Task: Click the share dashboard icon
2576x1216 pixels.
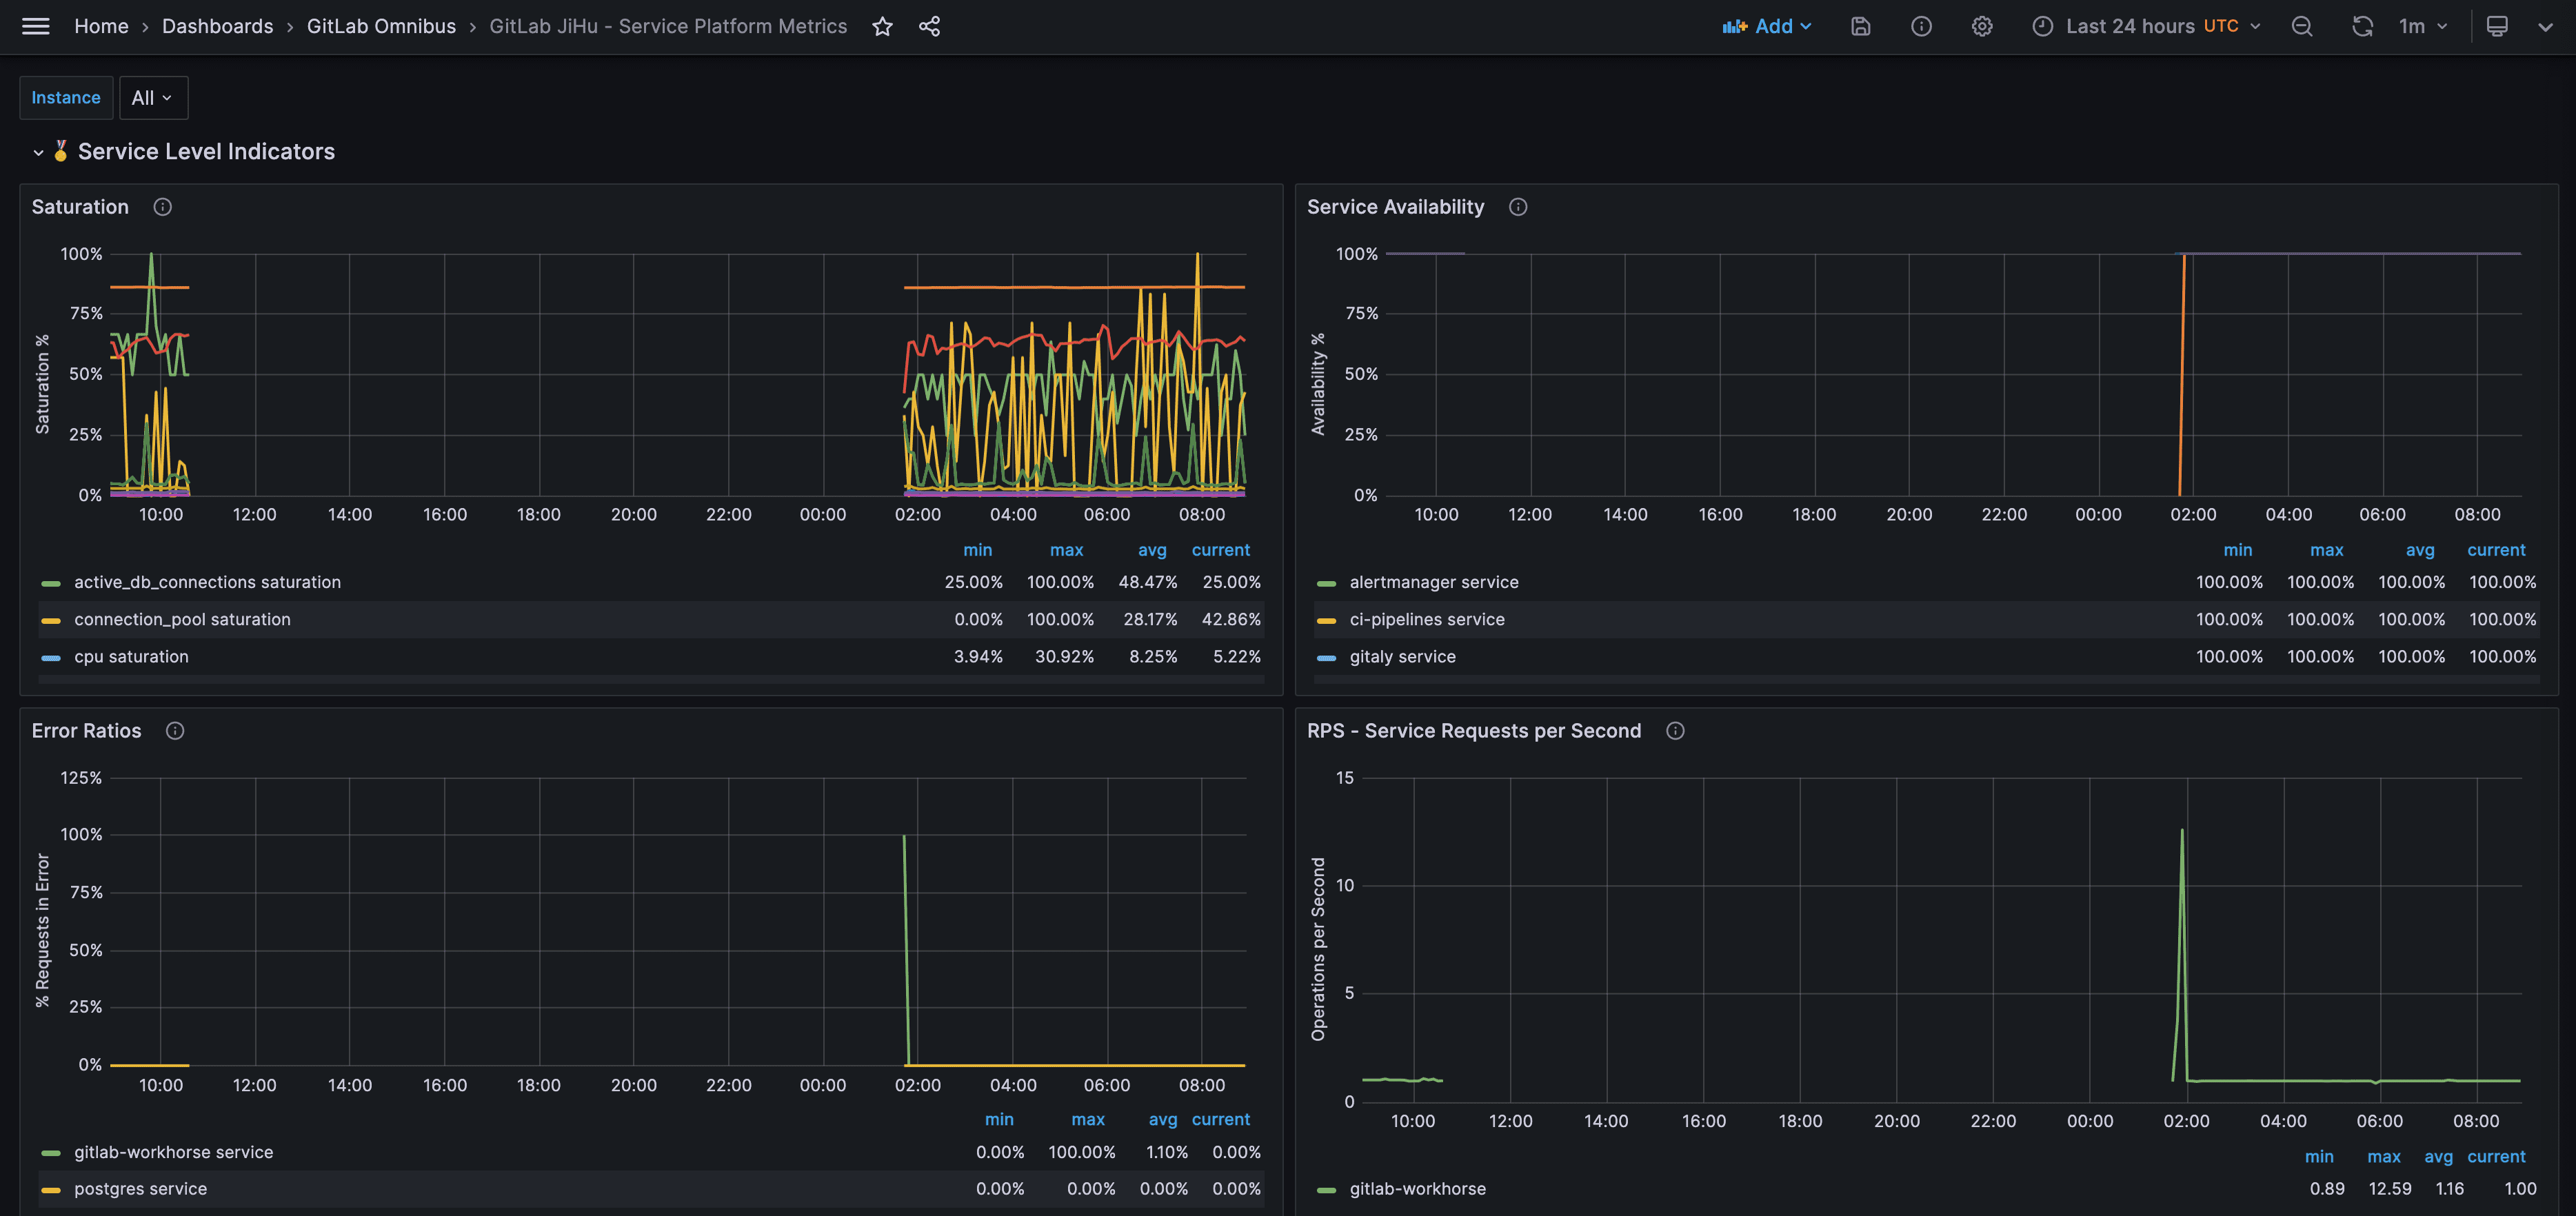Action: click(x=929, y=26)
